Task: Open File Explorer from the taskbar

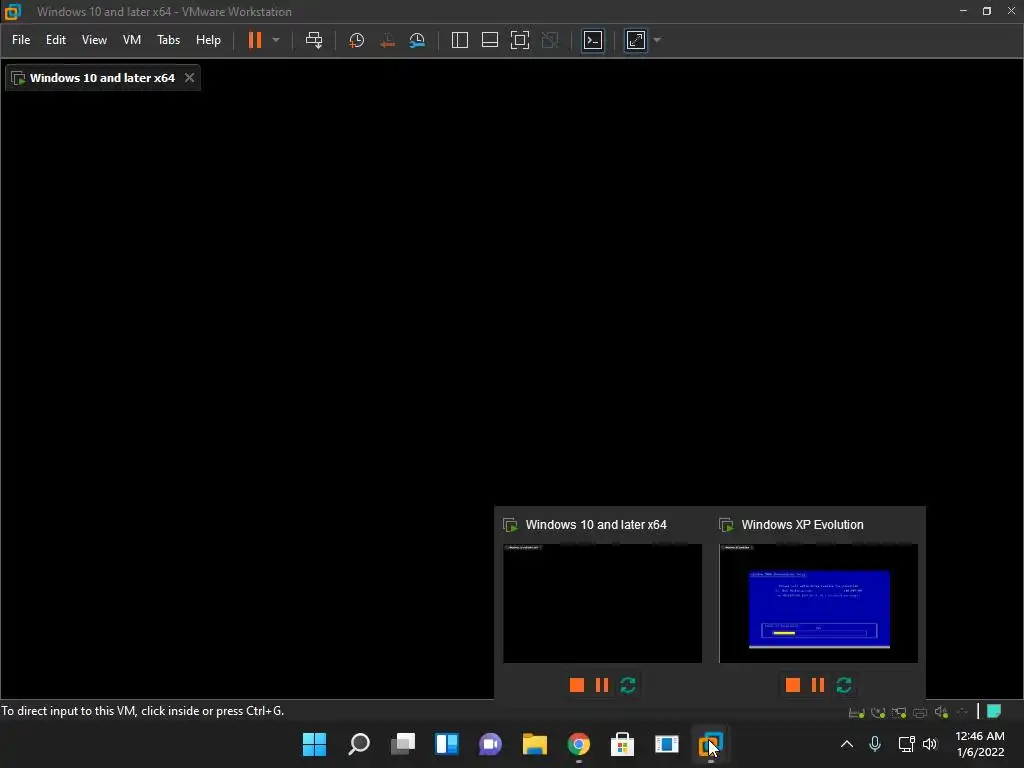Action: click(x=534, y=744)
